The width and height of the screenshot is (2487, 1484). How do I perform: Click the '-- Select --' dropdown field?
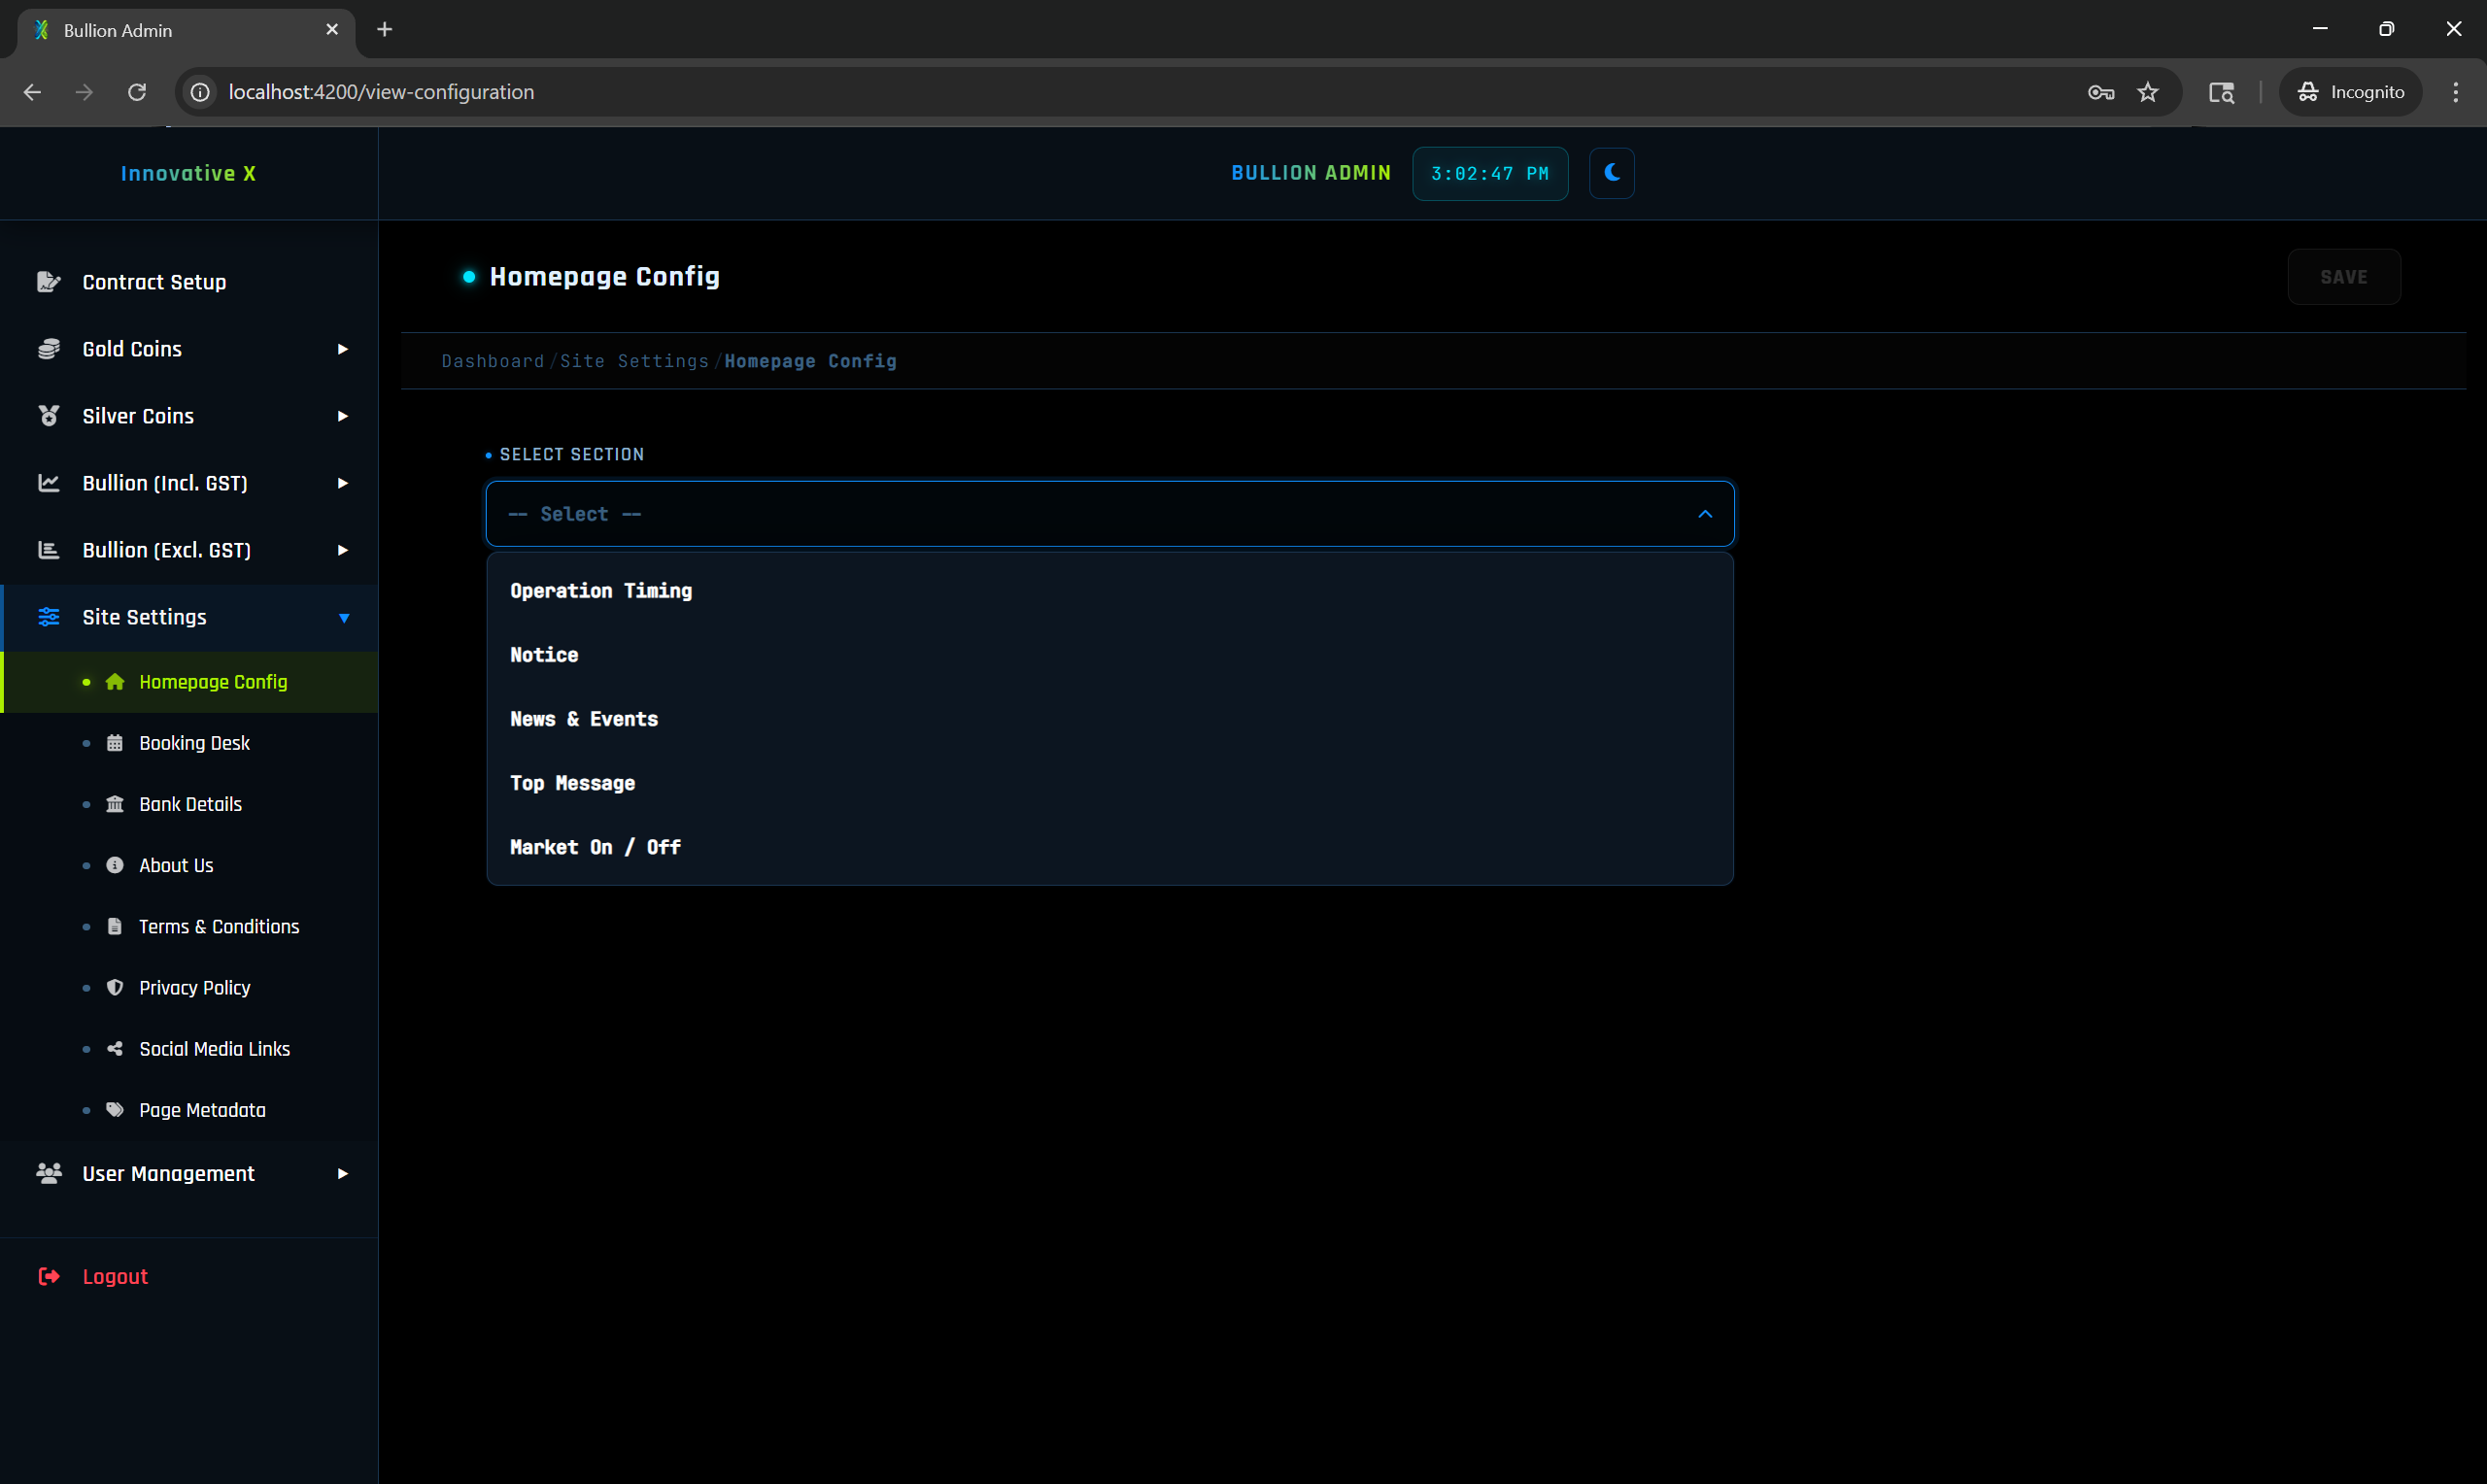click(x=1109, y=514)
